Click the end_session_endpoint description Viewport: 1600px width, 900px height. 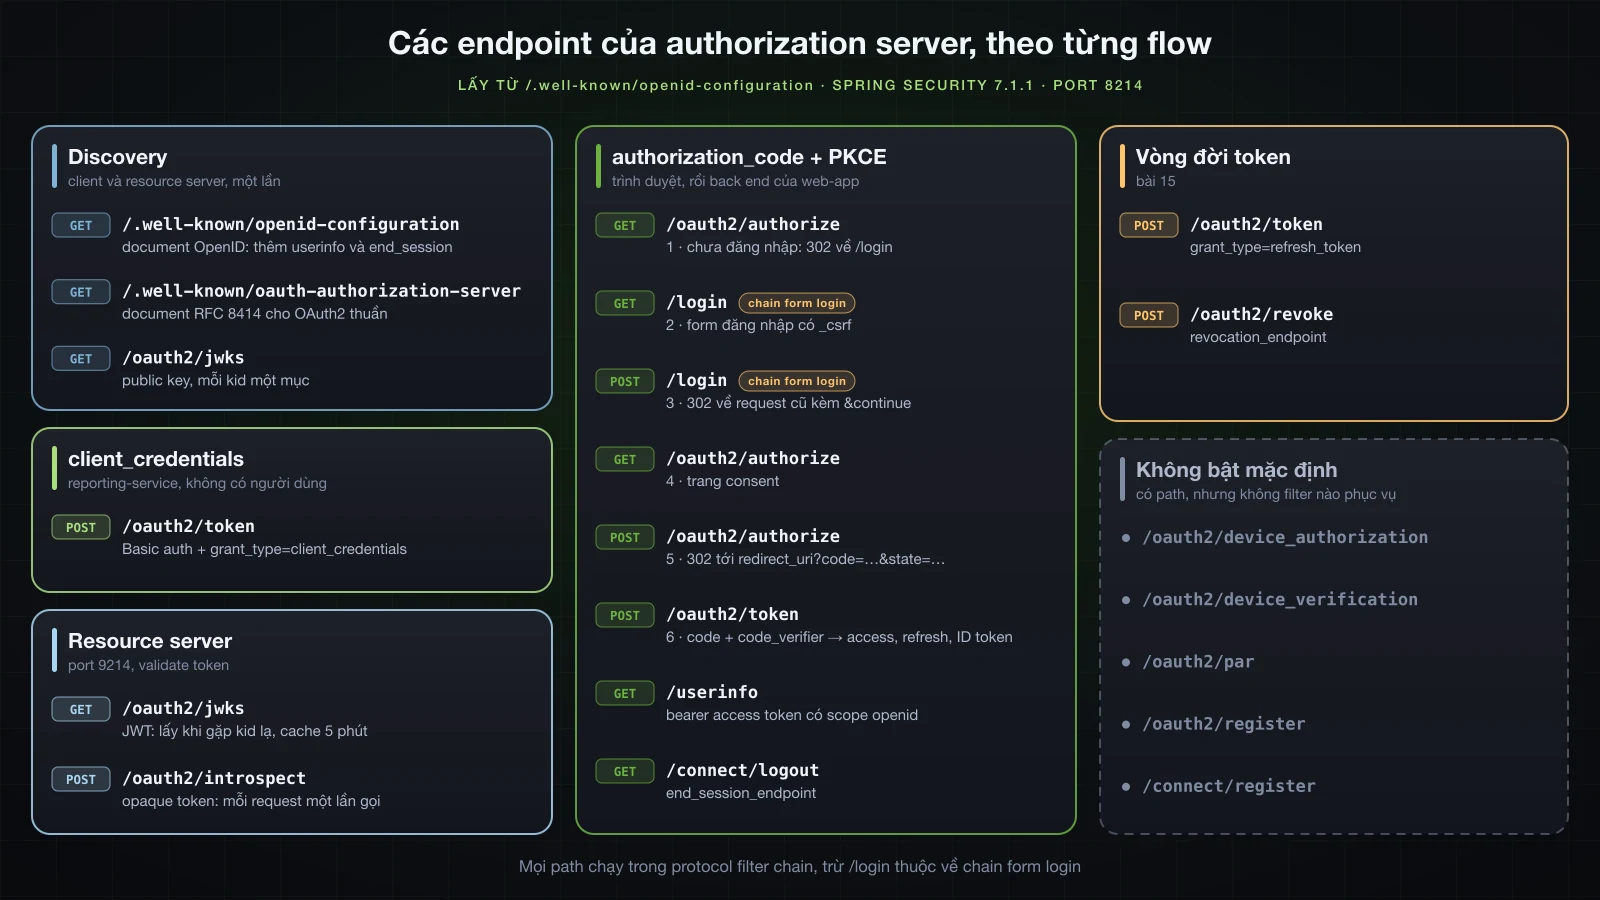point(741,793)
